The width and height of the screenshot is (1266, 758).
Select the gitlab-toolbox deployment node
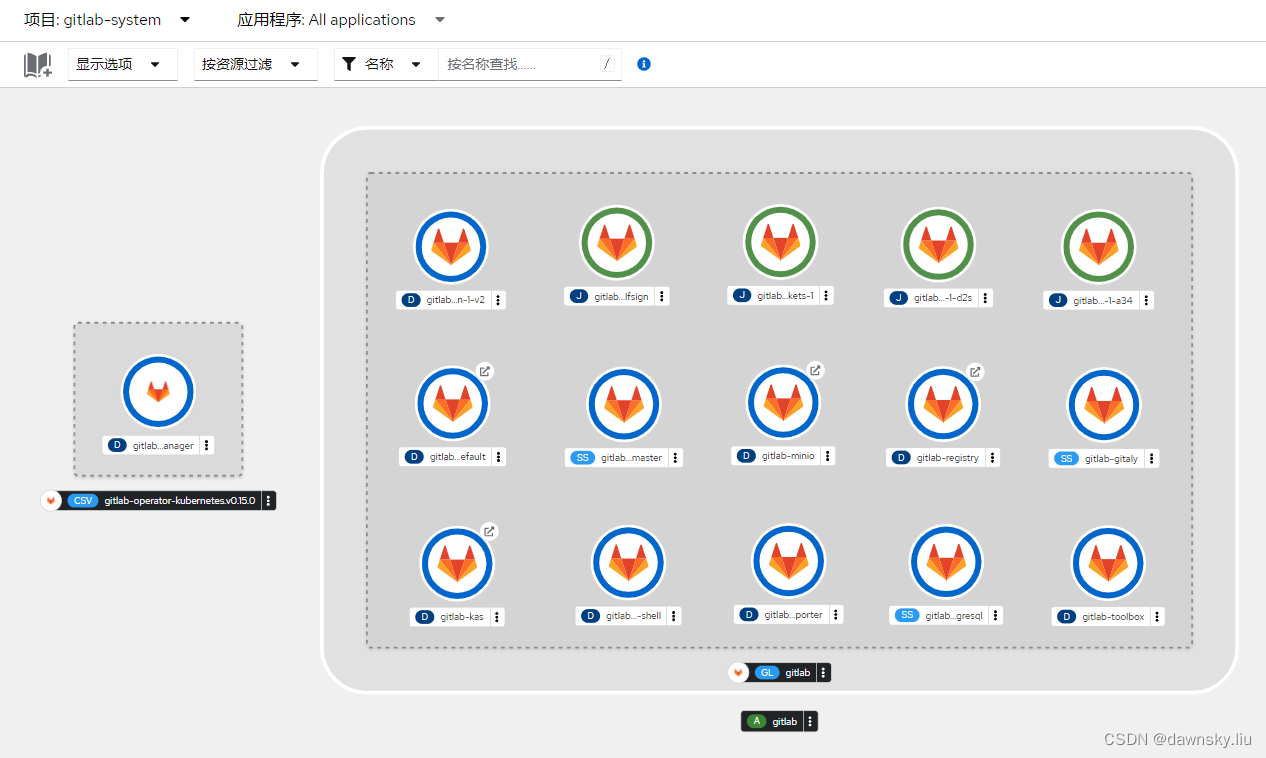(1109, 563)
